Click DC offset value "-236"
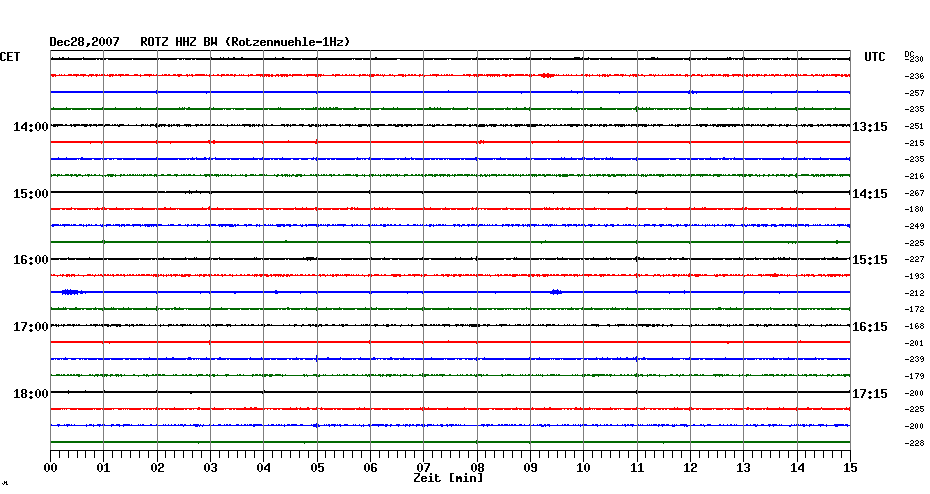Viewport: 930px width, 494px height. (x=914, y=77)
